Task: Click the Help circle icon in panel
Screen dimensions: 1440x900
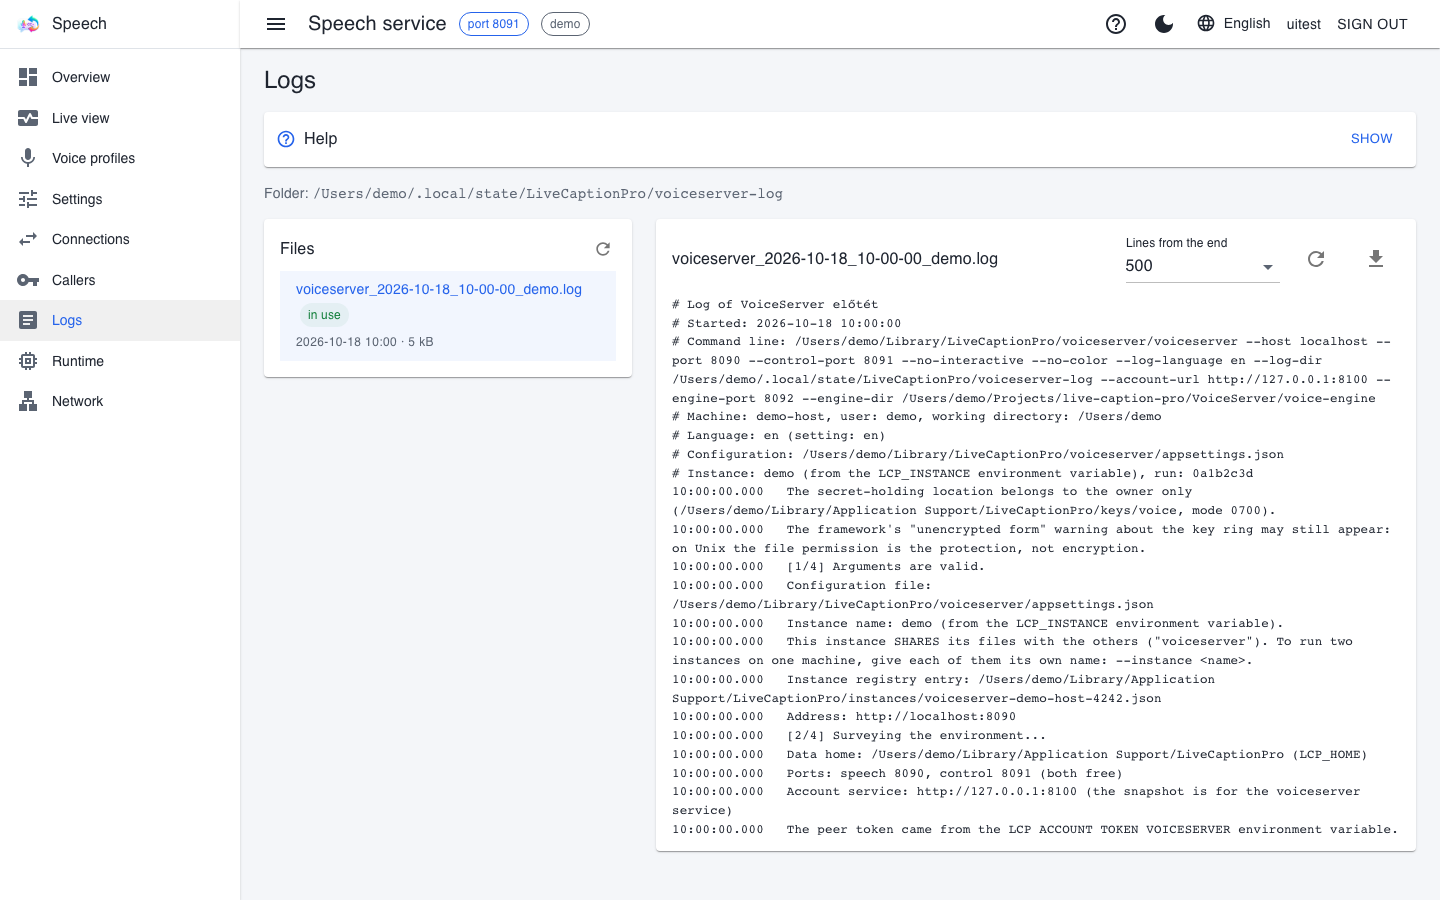Action: 286,139
